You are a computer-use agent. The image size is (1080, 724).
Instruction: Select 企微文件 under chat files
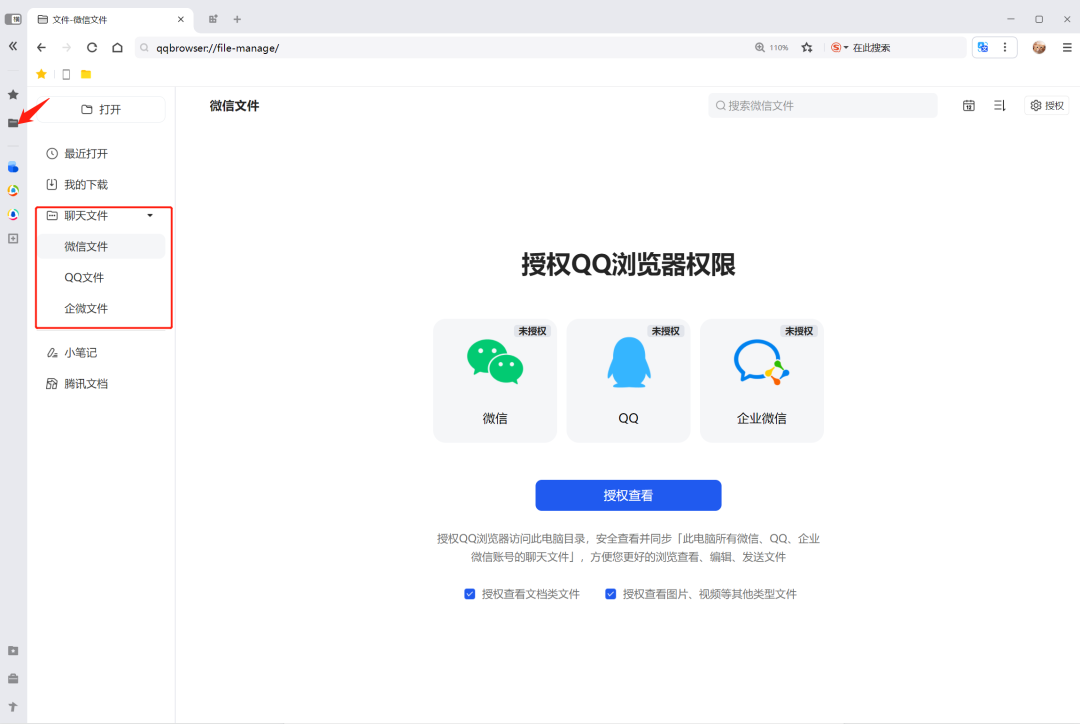pyautogui.click(x=101, y=309)
